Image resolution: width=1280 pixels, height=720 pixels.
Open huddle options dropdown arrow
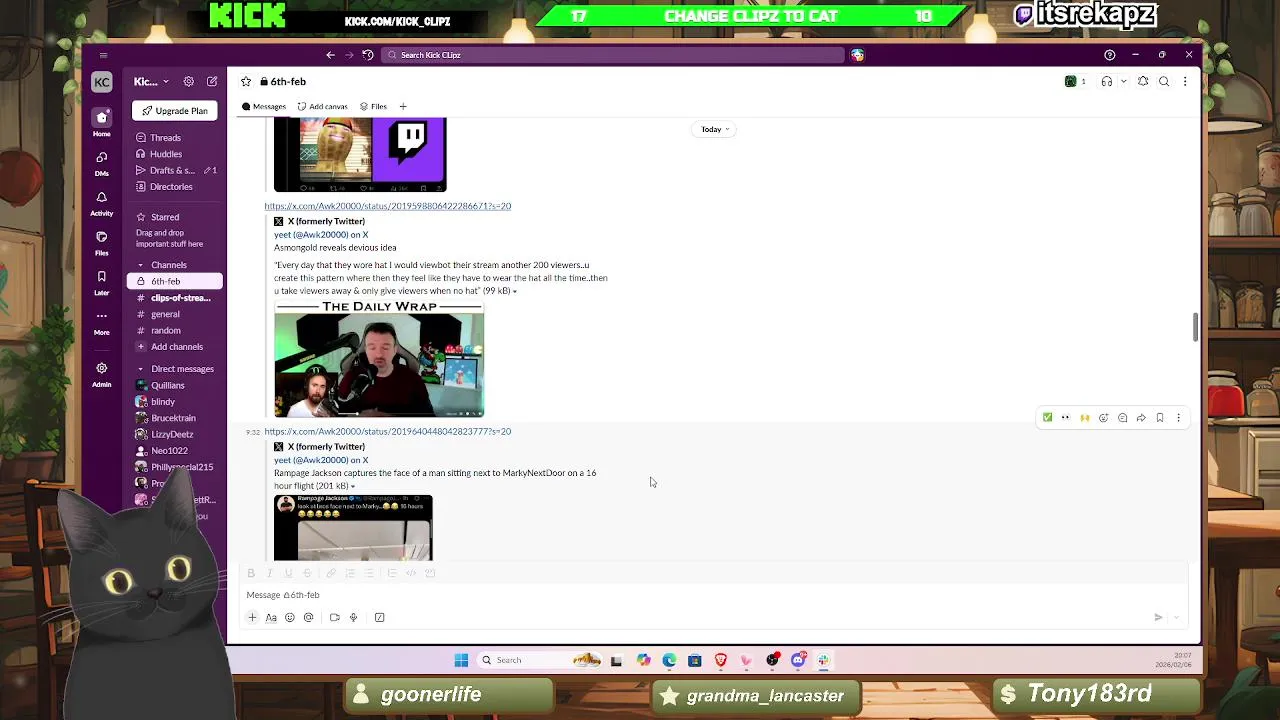pyautogui.click(x=1123, y=81)
